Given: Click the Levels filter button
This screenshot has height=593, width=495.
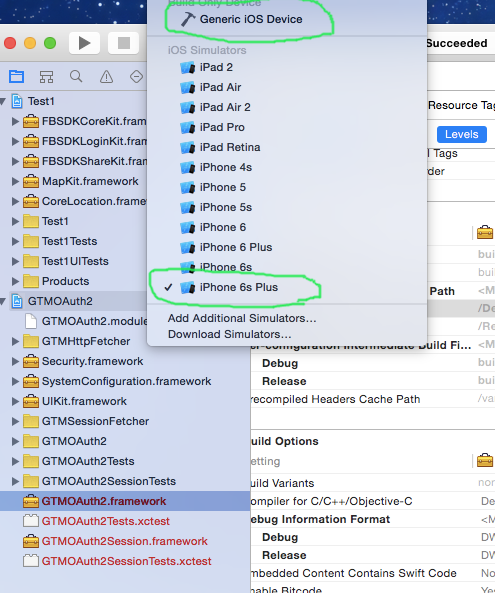Looking at the screenshot, I should coord(461,134).
